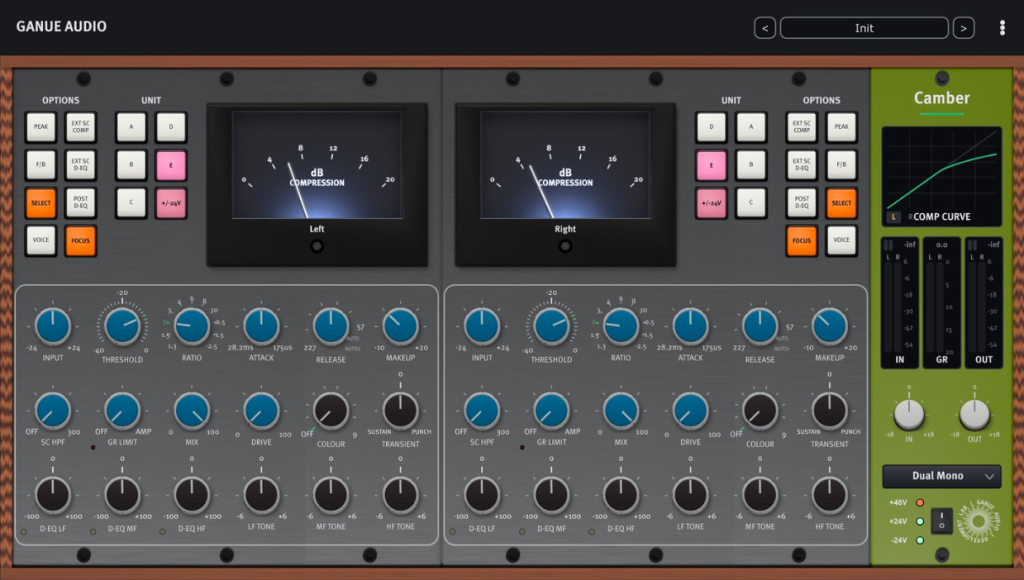Screen dimensions: 1024x580
Task: Toggle VOICE option on the left channel
Action: coord(40,240)
